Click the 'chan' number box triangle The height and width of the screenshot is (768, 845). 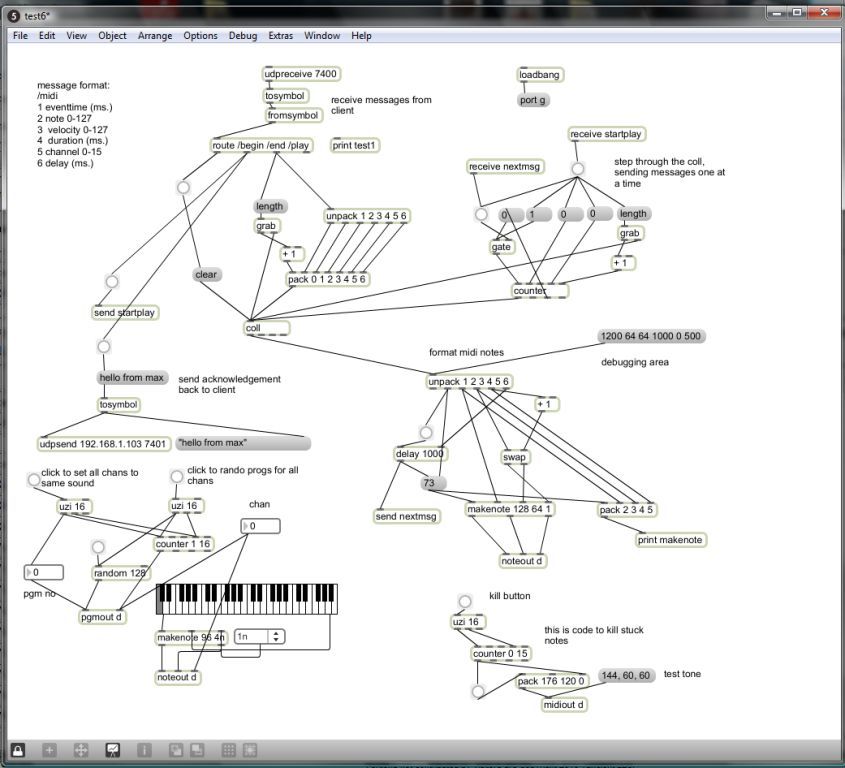click(246, 526)
